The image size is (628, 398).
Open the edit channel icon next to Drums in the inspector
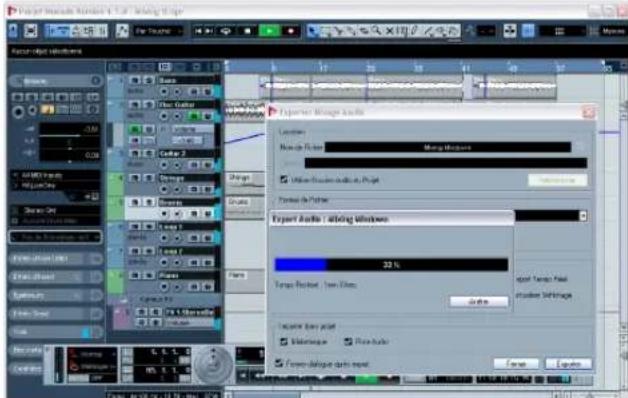click(x=95, y=81)
